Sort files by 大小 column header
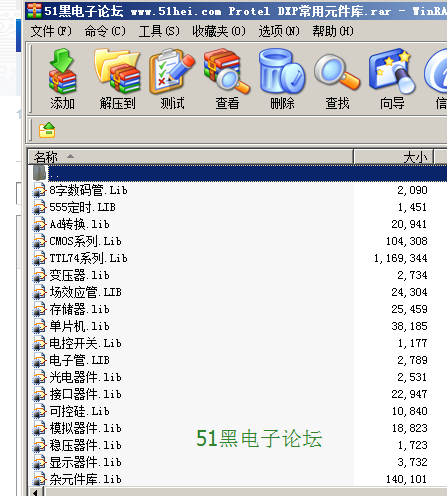This screenshot has width=447, height=496. (393, 157)
